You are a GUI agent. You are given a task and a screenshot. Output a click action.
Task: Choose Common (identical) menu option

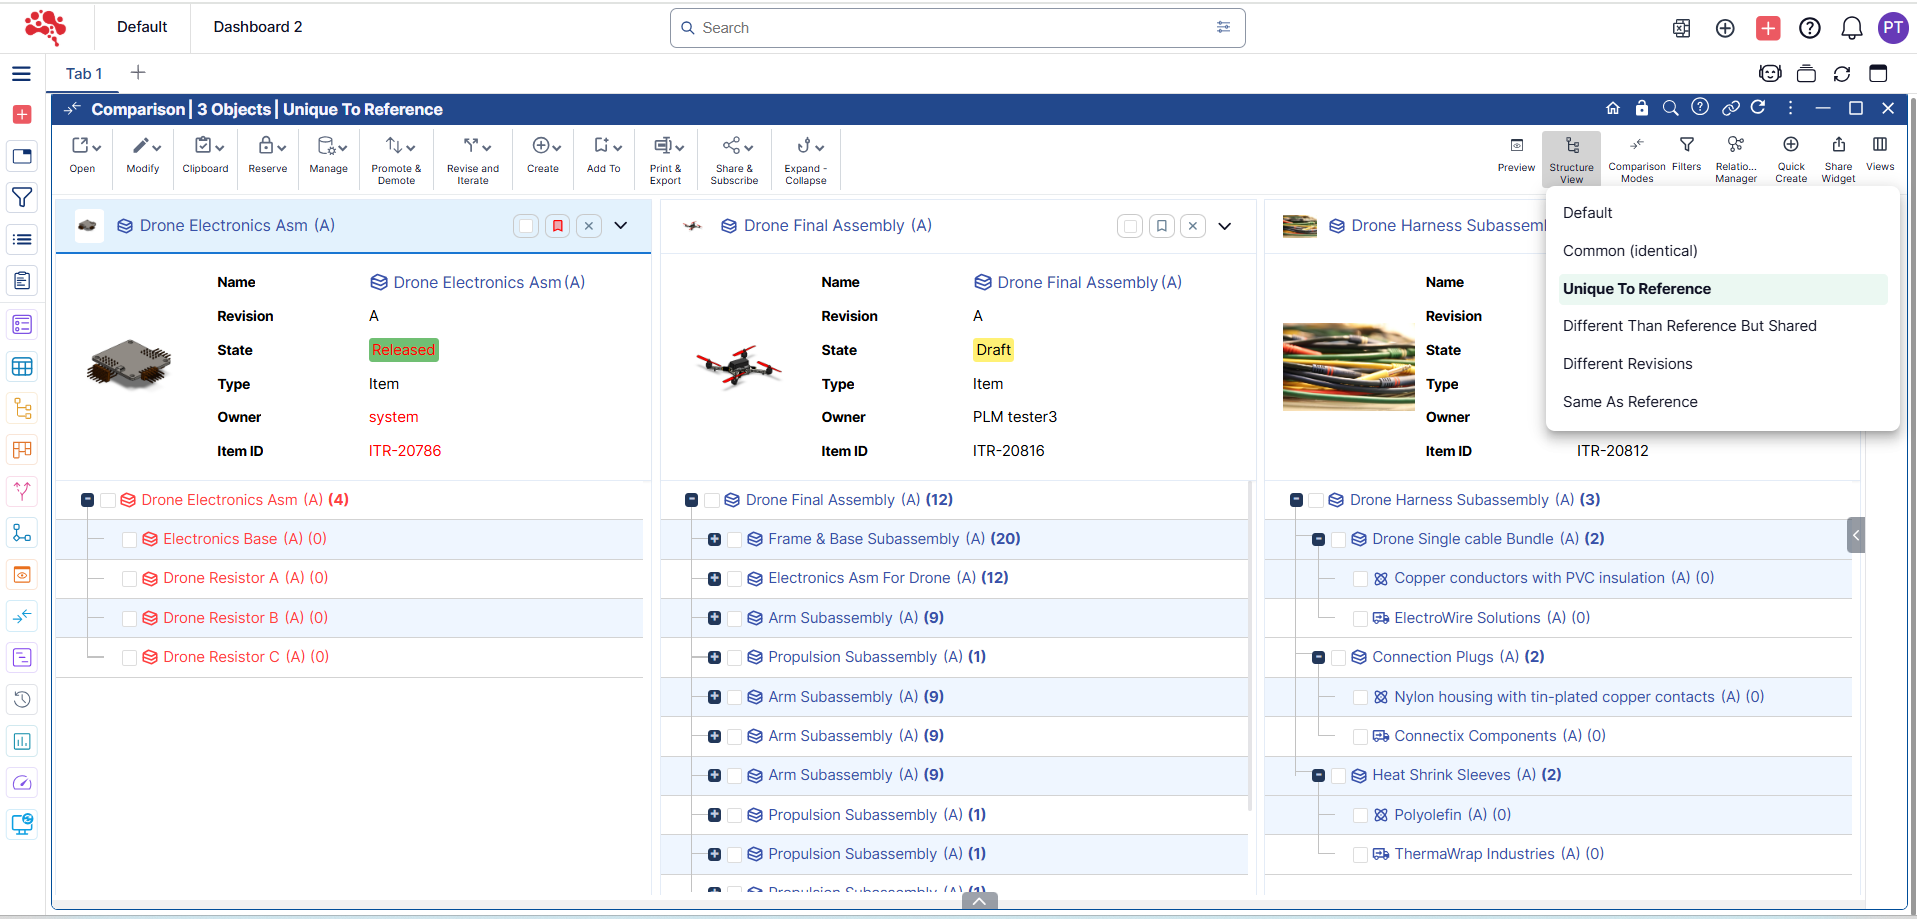coord(1630,251)
